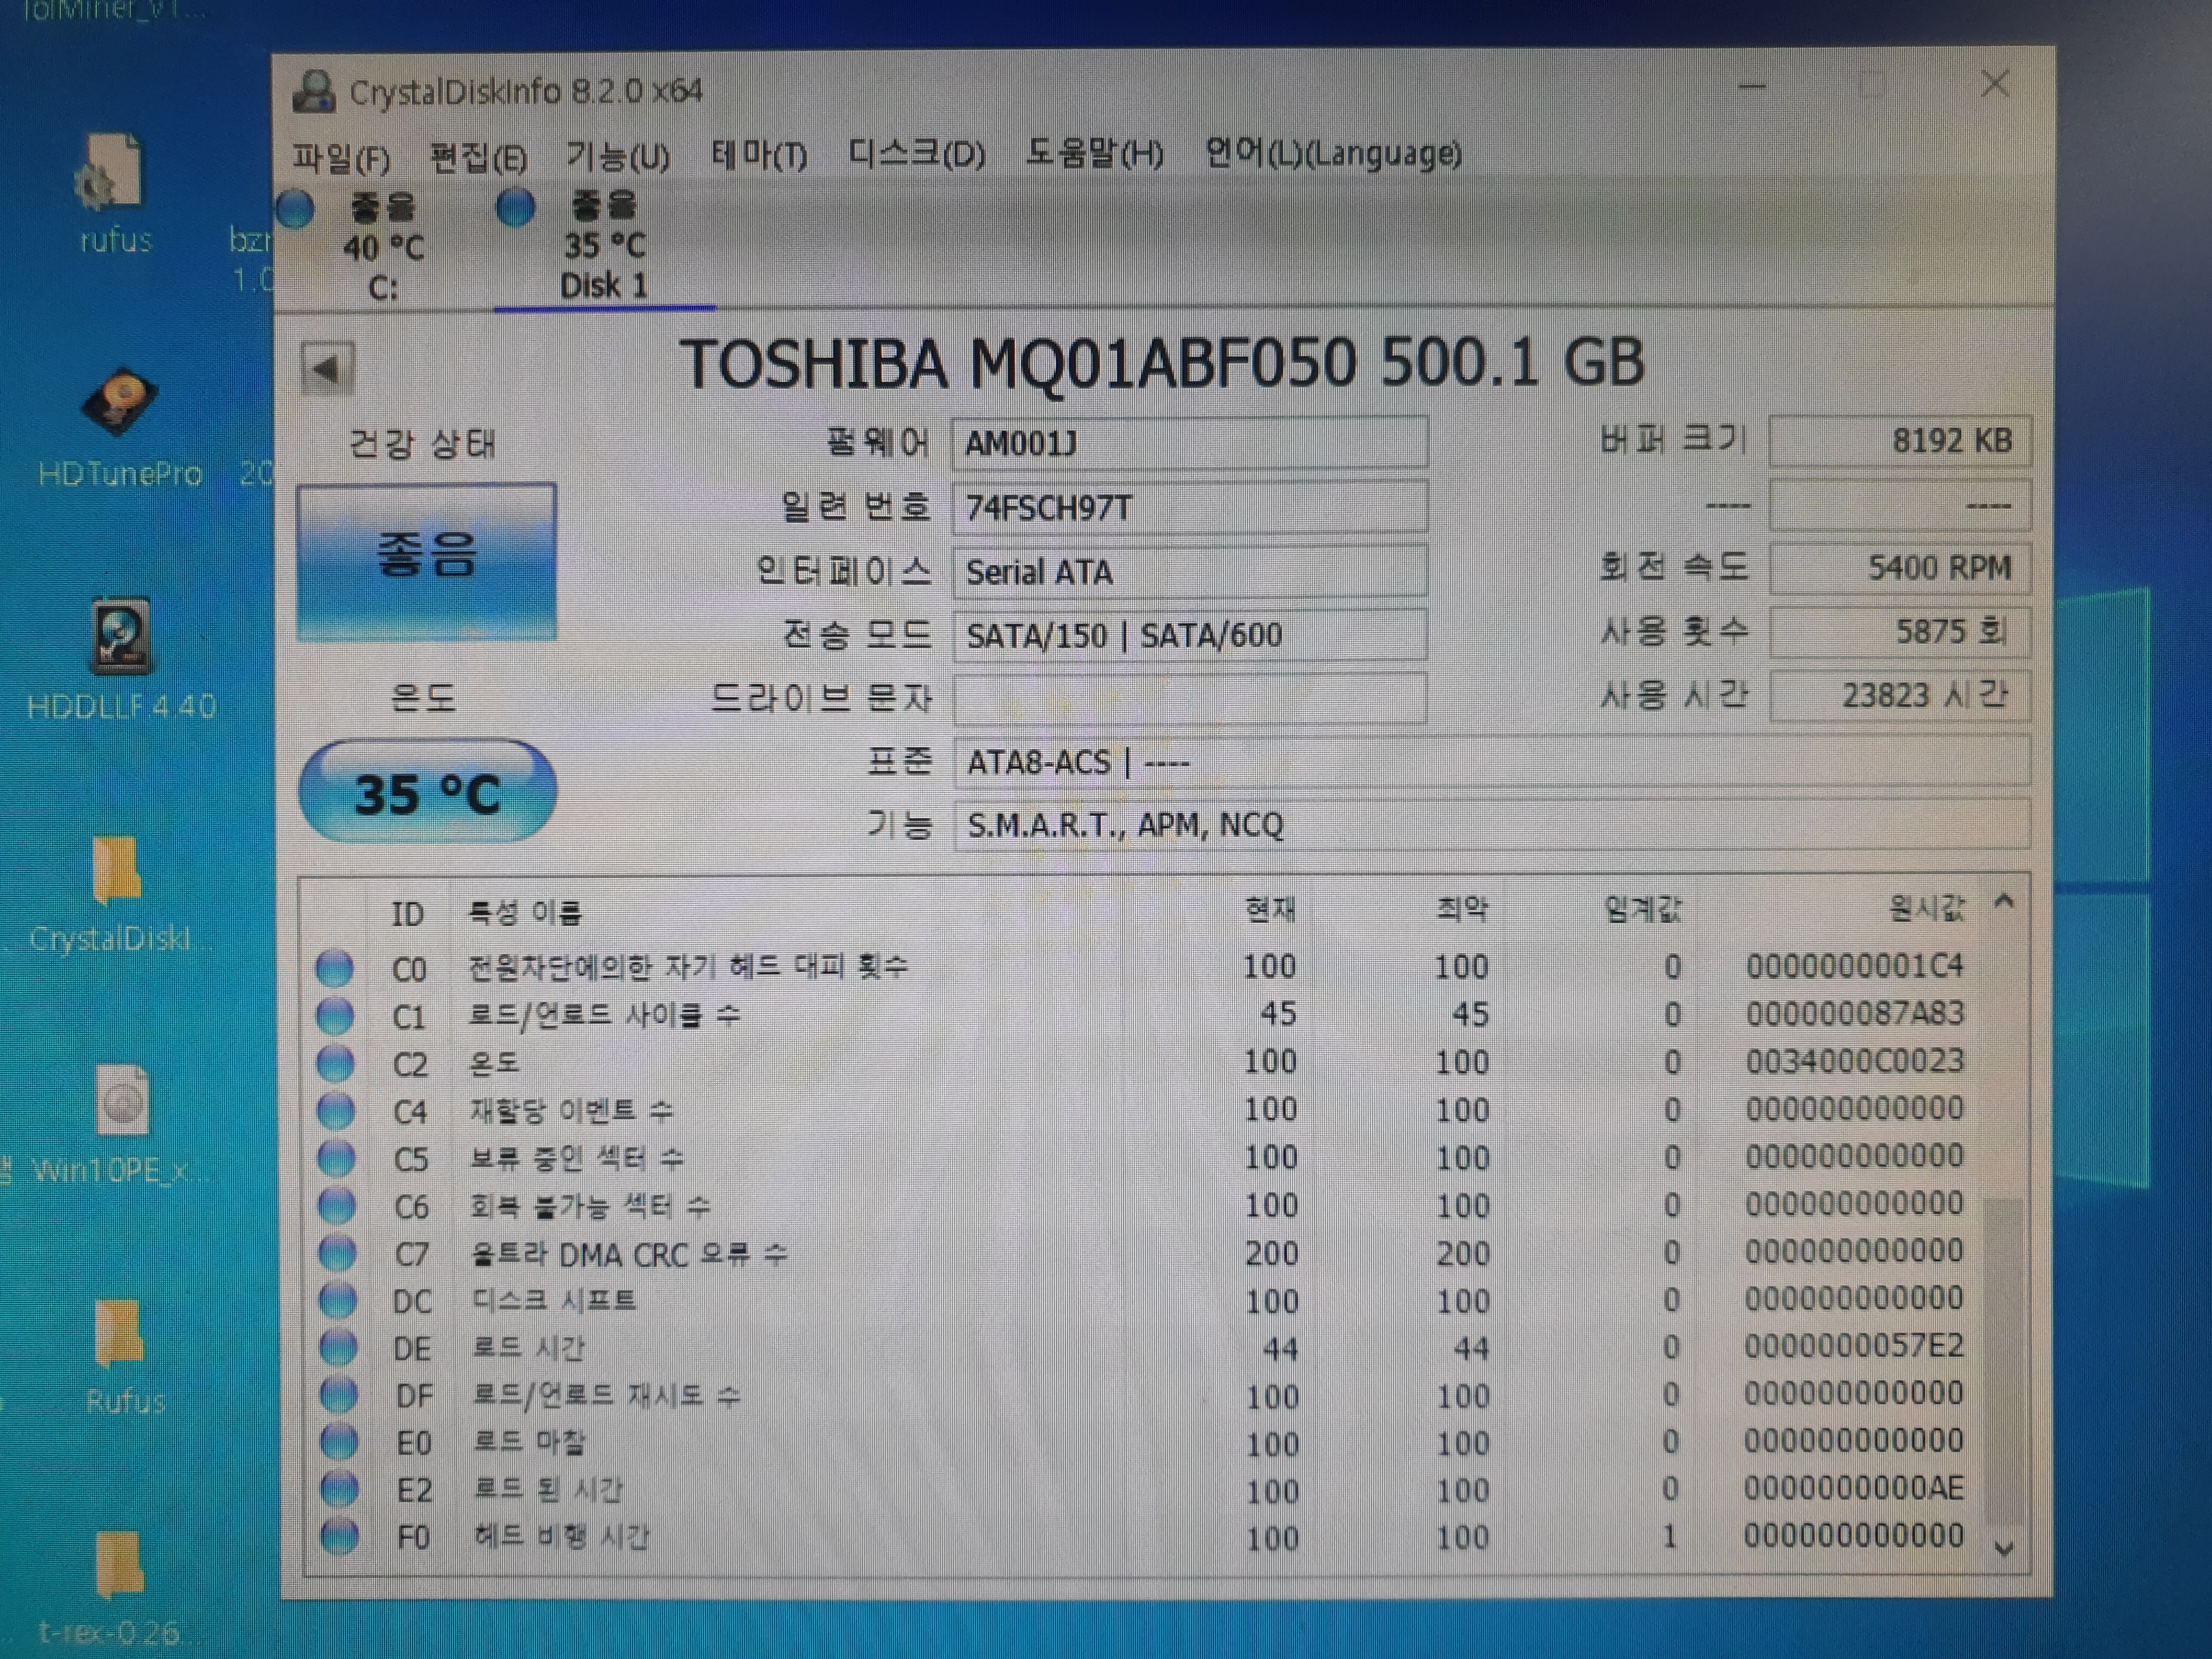Click the 펌웨어 field showing AM001J
This screenshot has height=1659, width=2212.
point(1190,443)
